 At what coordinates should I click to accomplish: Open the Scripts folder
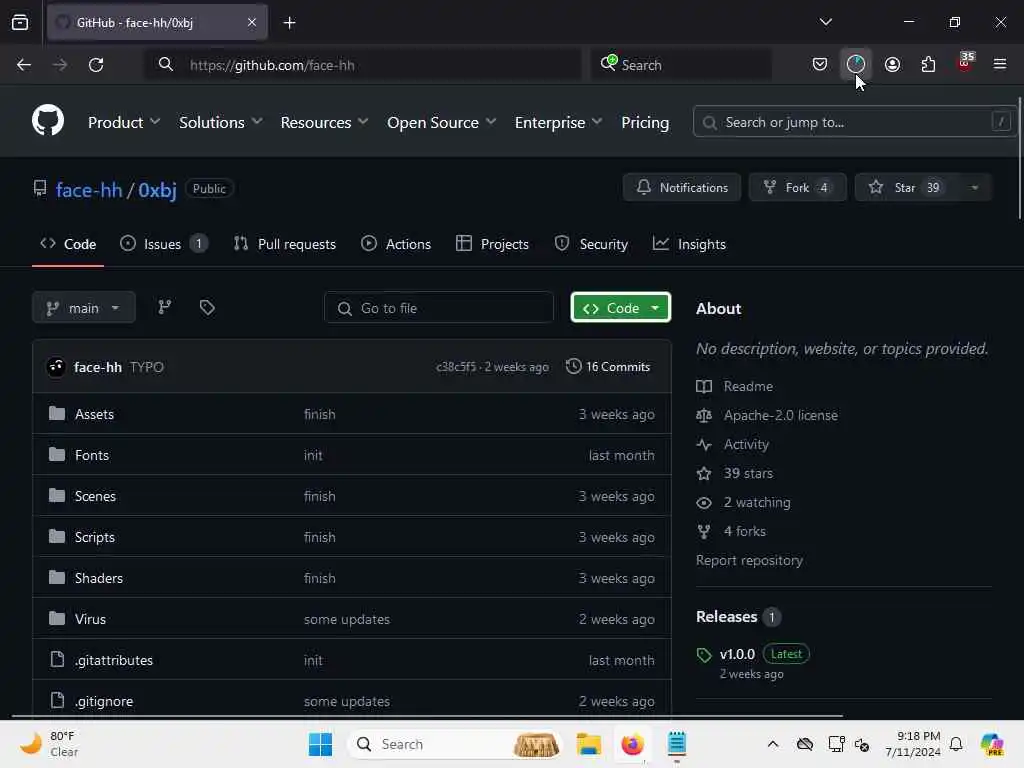pyautogui.click(x=95, y=537)
